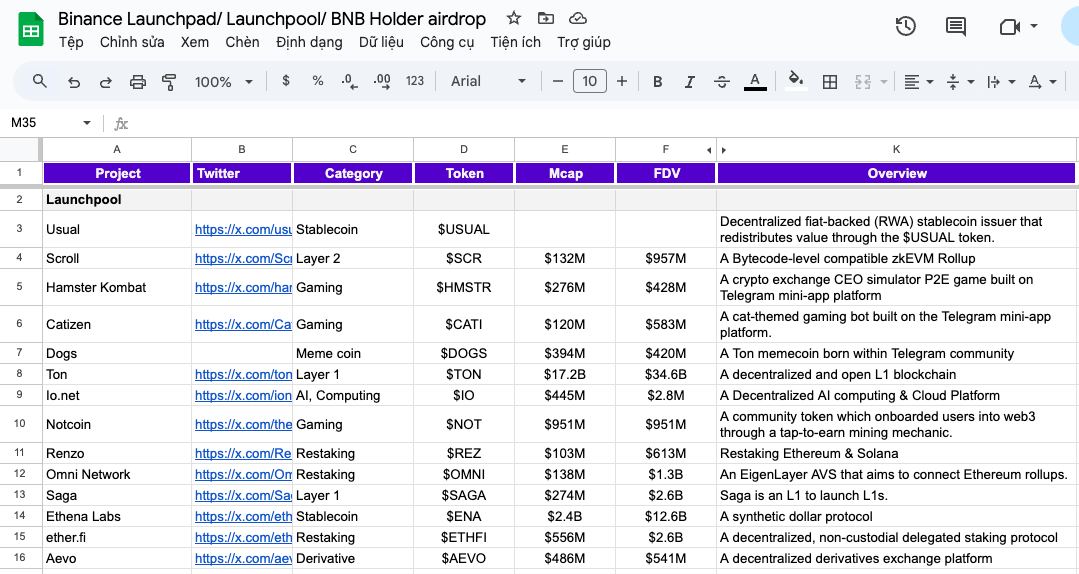The image size is (1079, 574).
Task: Expand hidden columns arrow before column K
Action: [x=723, y=149]
